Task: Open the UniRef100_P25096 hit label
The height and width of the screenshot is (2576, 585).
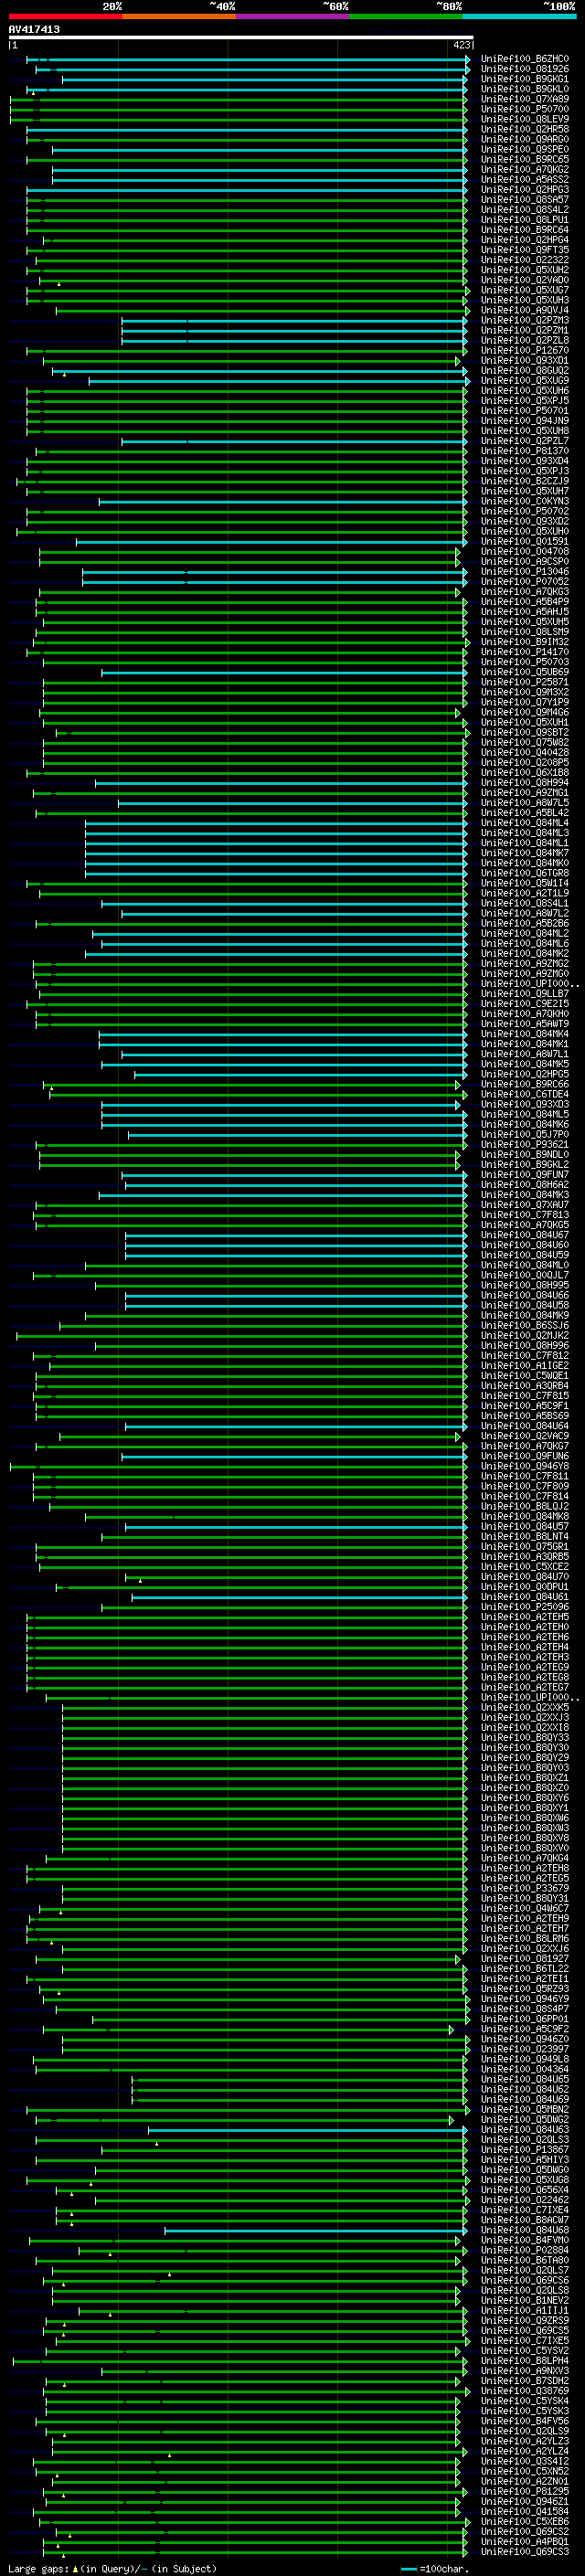Action: coord(524,1607)
